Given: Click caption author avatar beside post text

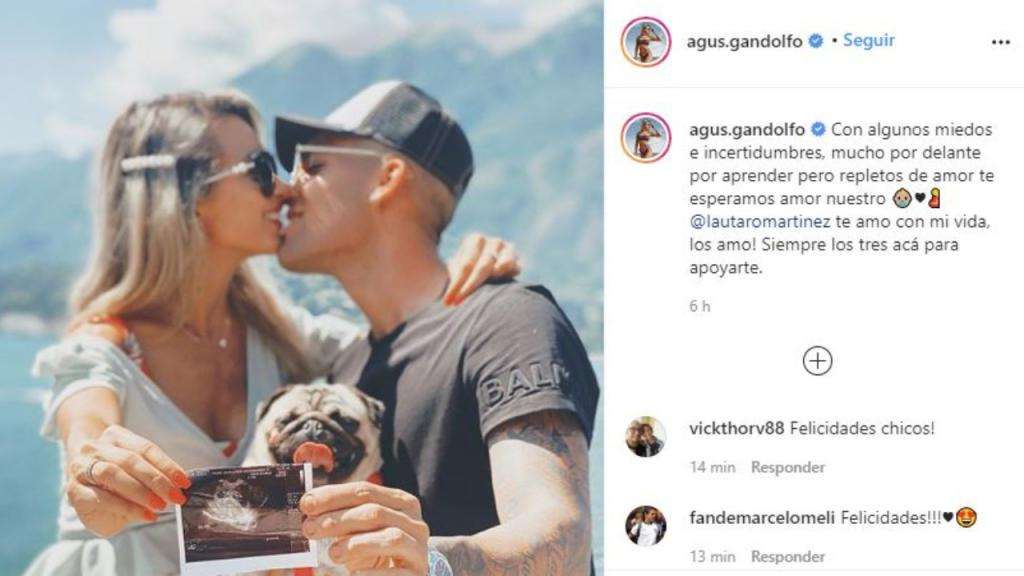Looking at the screenshot, I should click(x=646, y=138).
